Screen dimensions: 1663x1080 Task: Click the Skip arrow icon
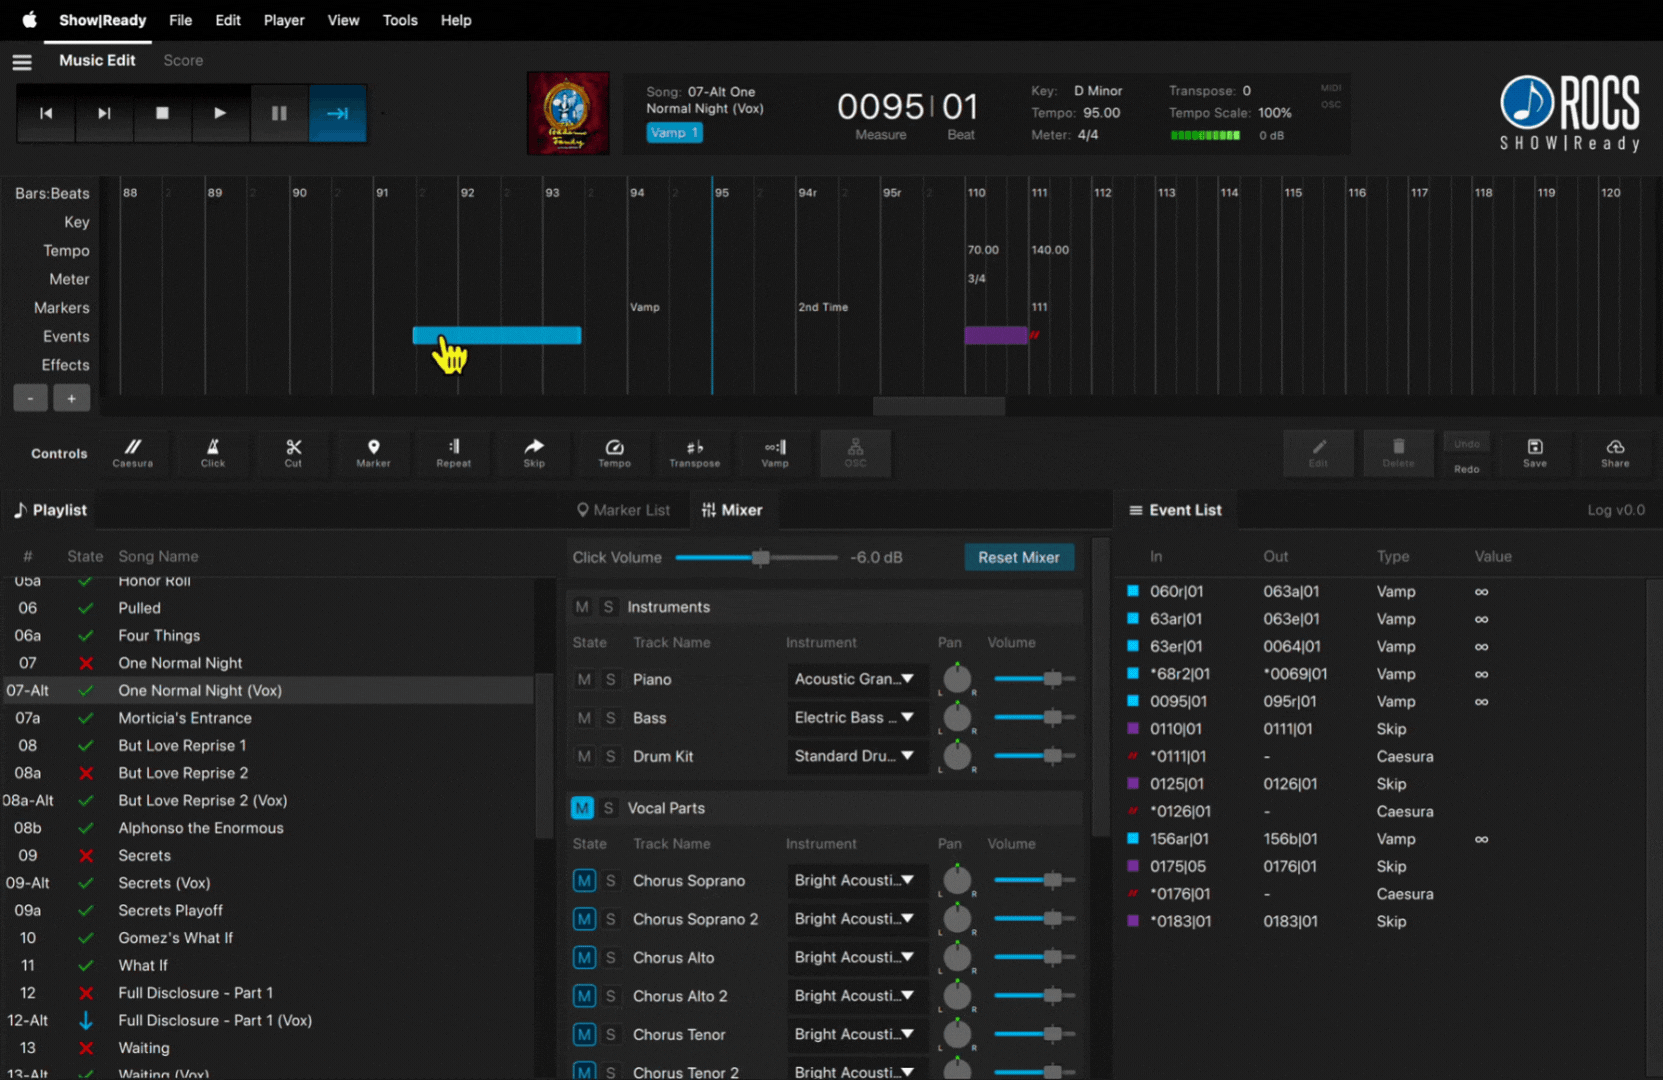[x=534, y=452]
